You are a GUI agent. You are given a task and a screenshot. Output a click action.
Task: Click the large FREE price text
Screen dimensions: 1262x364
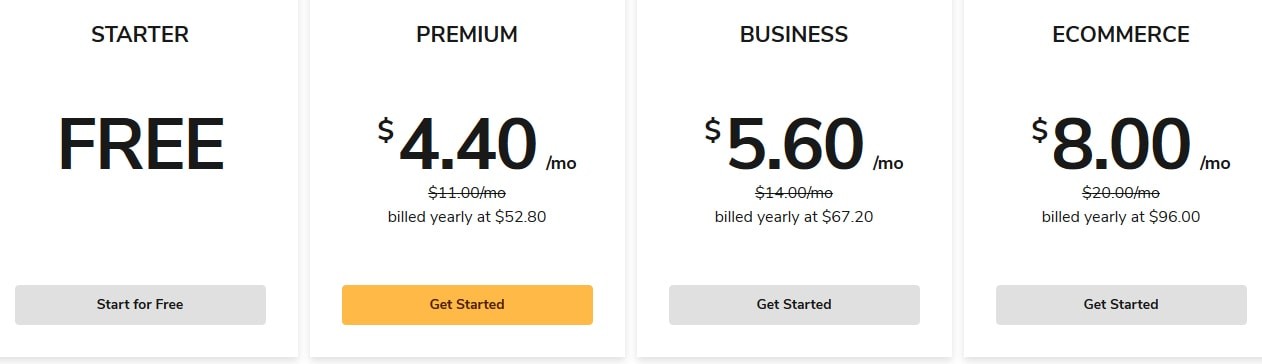click(x=140, y=145)
